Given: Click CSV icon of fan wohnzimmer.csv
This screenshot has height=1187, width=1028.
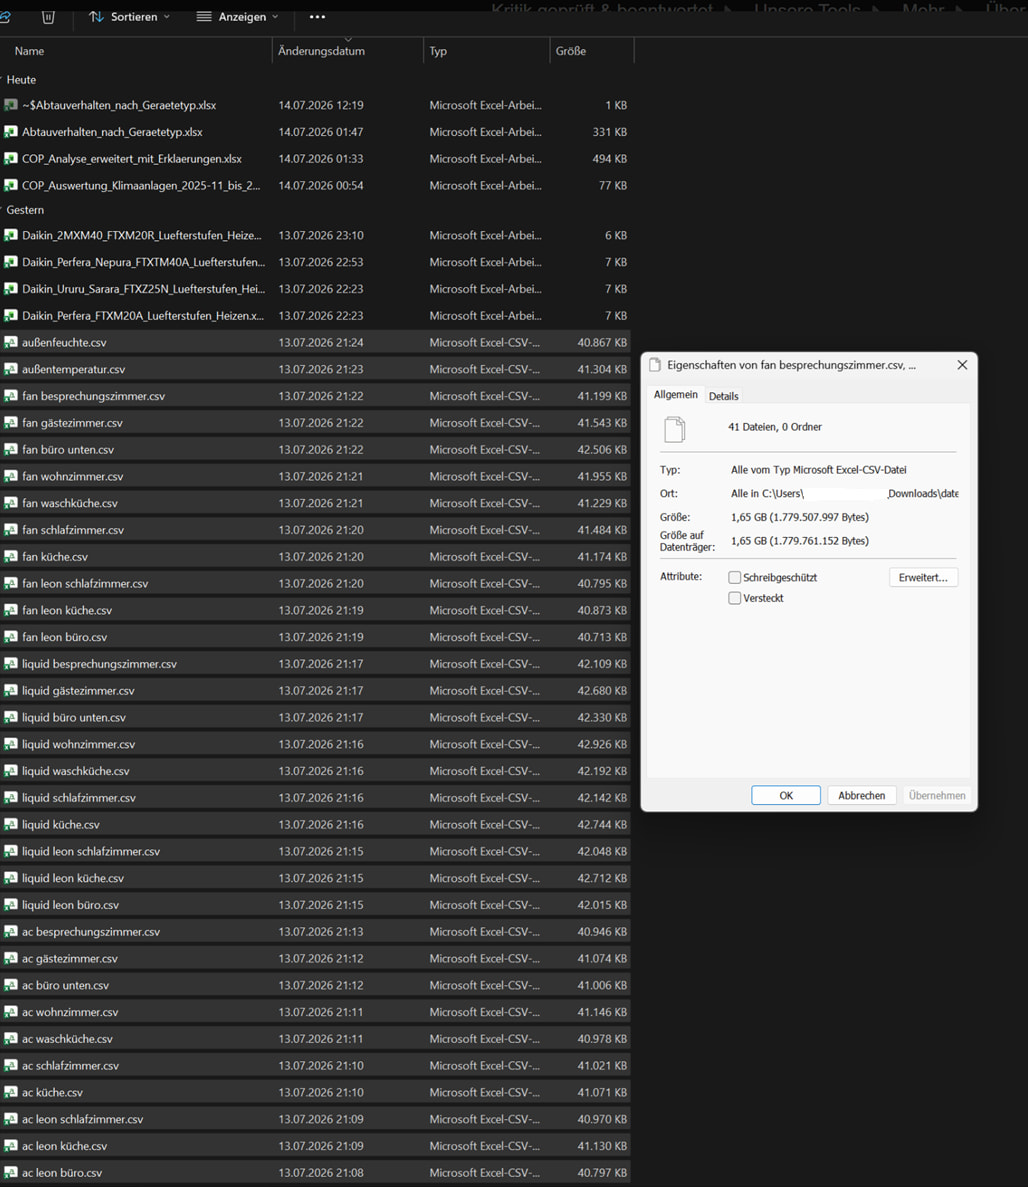Looking at the screenshot, I should click(11, 476).
